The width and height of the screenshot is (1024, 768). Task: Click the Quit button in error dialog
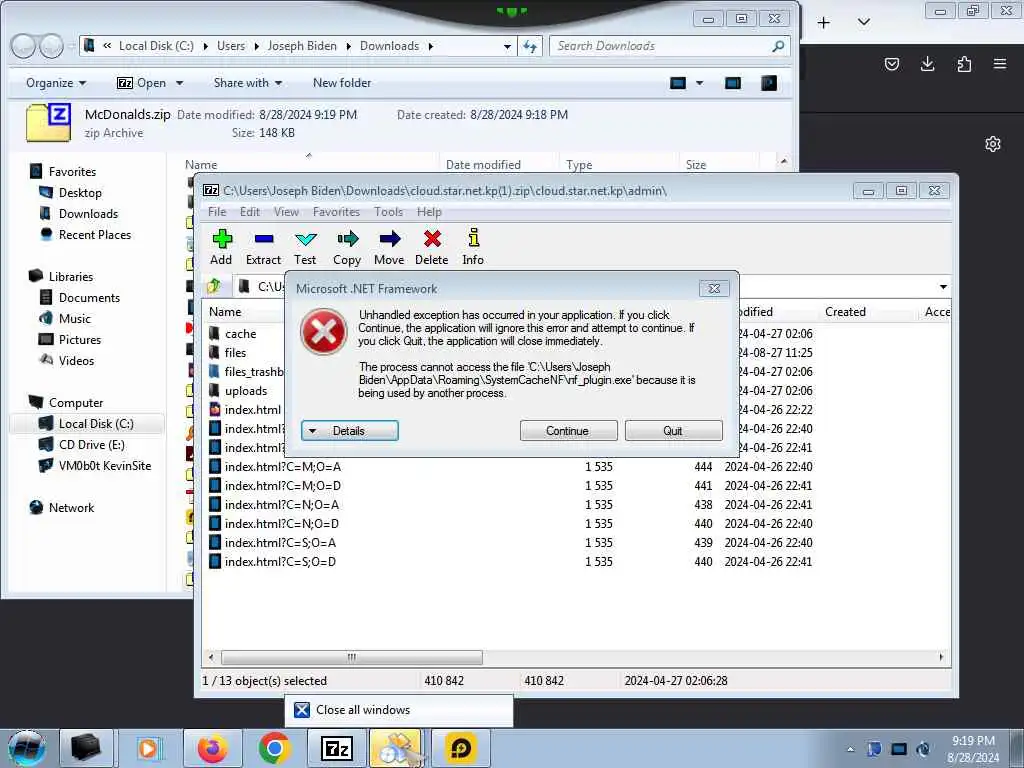[673, 431]
